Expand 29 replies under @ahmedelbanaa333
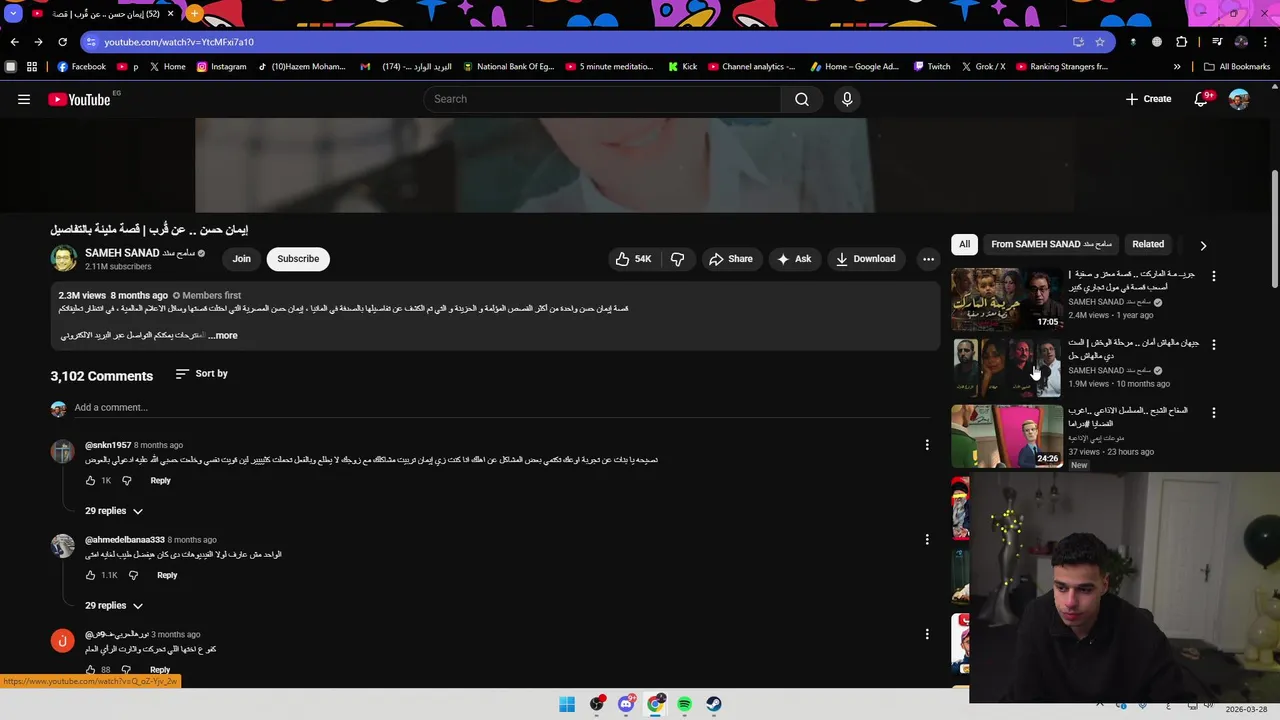Screen dimensions: 1280x720 click(x=114, y=606)
